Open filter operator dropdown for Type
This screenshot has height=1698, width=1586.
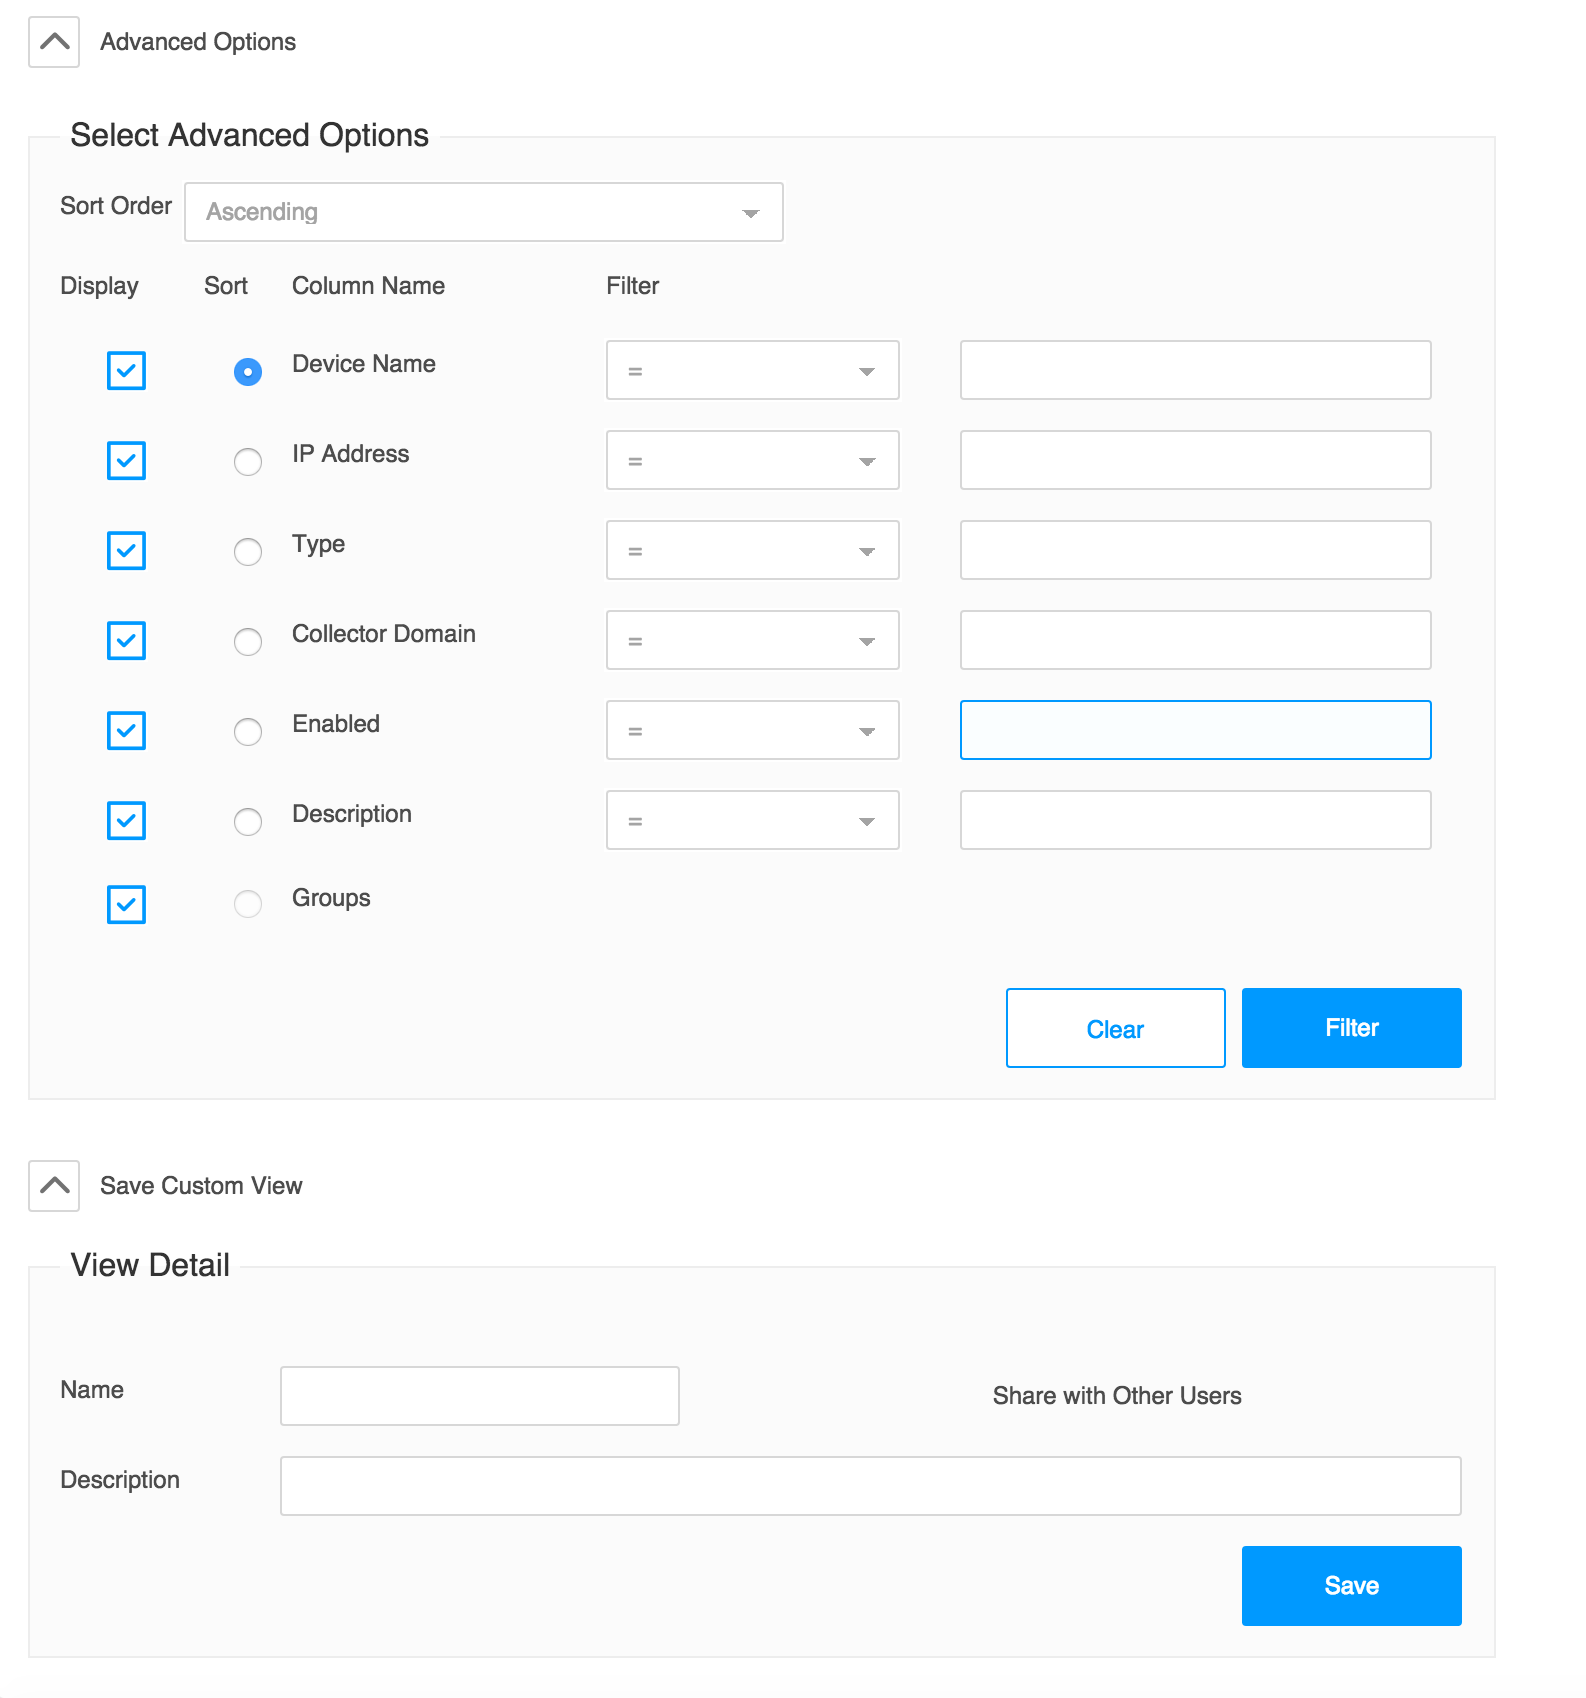click(752, 551)
